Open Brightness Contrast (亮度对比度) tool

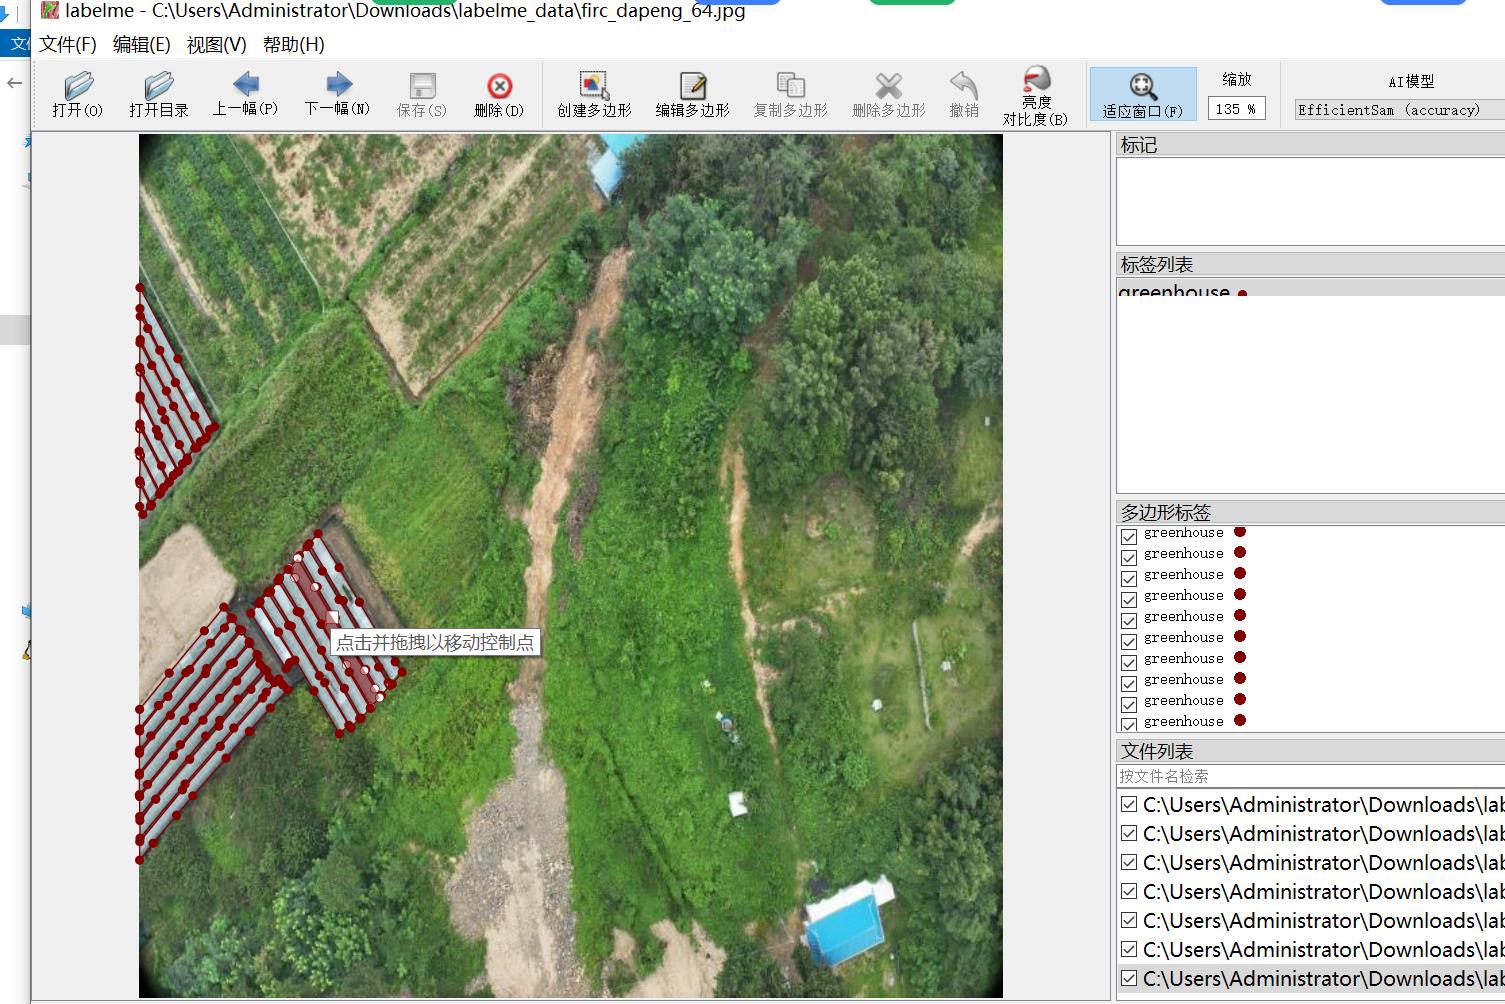[1035, 94]
